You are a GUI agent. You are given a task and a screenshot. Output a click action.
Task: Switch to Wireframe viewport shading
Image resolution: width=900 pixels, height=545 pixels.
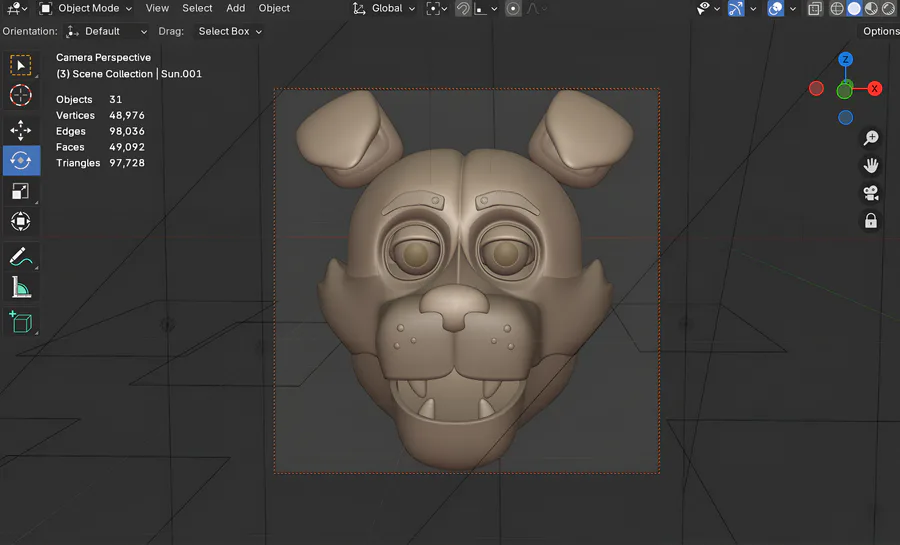click(x=837, y=8)
